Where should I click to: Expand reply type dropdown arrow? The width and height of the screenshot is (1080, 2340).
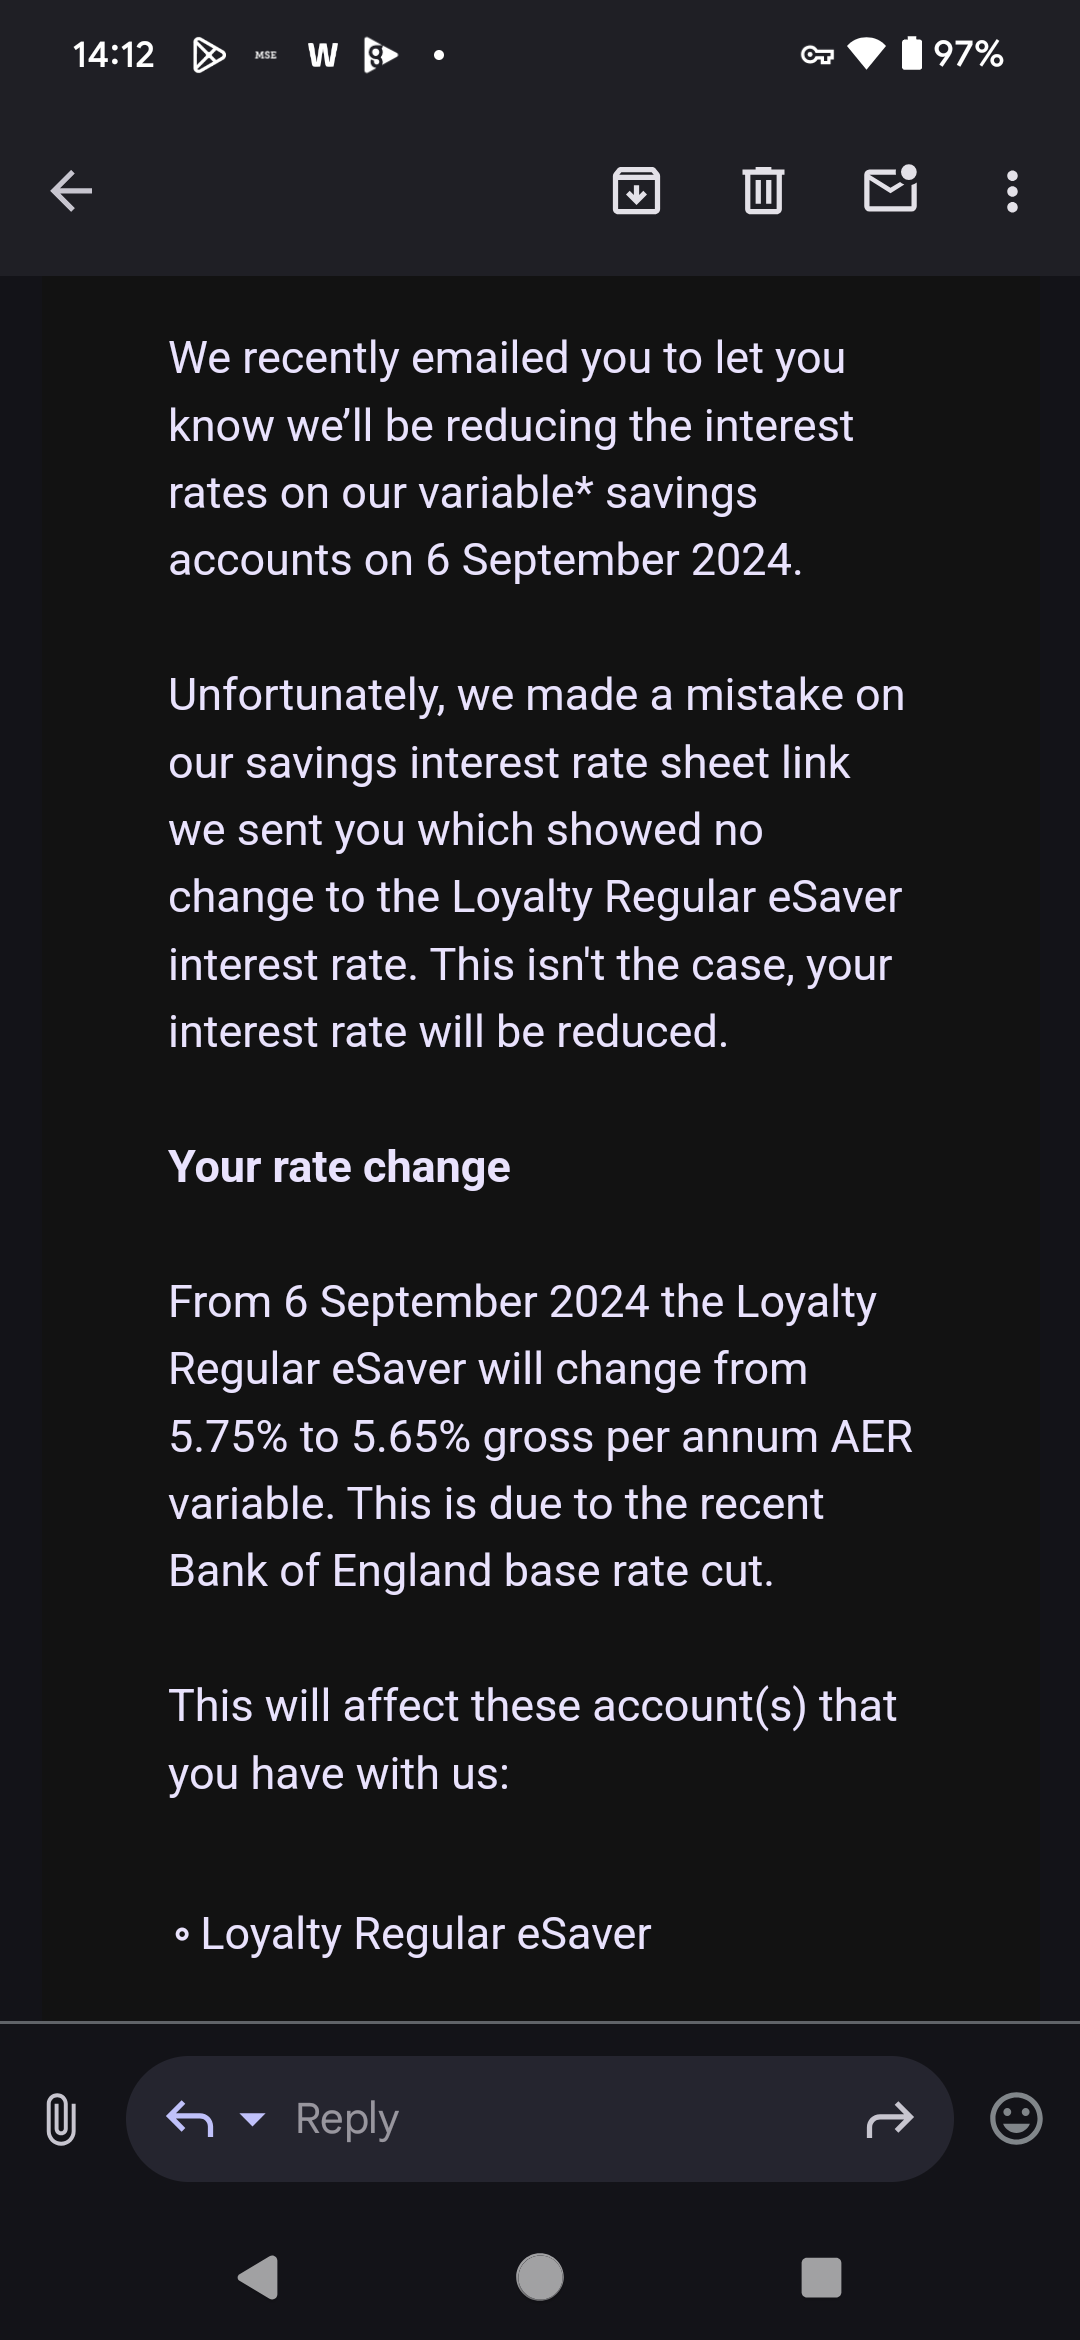click(253, 2119)
